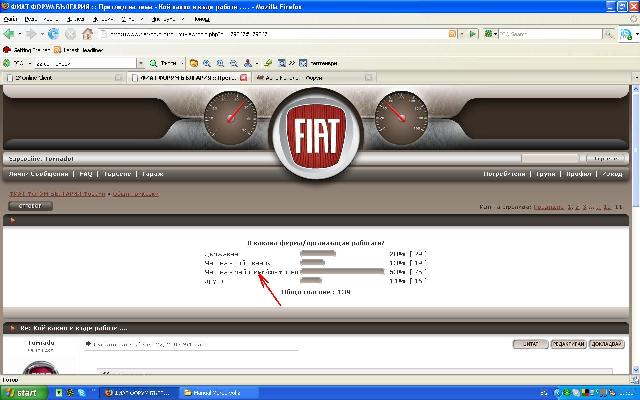Click the Reload page icon

[x=55, y=34]
